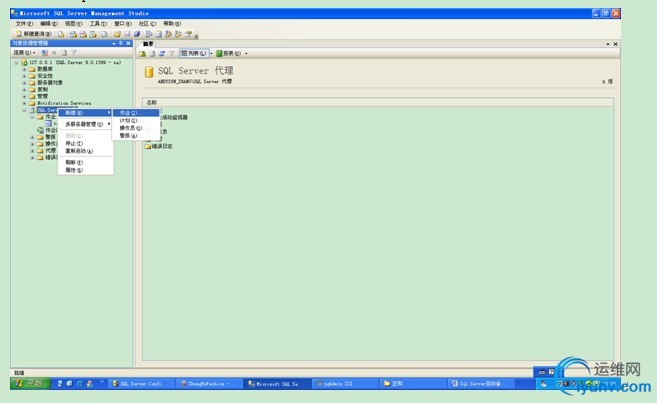
Task: Click the Save All toolbar icon
Action: point(137,34)
